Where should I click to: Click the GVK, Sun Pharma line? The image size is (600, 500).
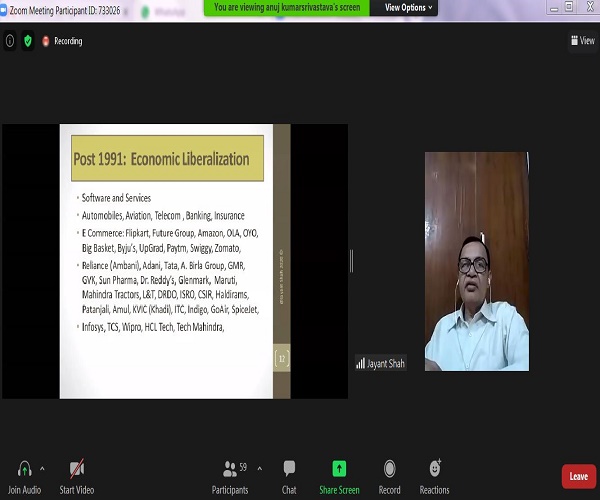pyautogui.click(x=160, y=280)
